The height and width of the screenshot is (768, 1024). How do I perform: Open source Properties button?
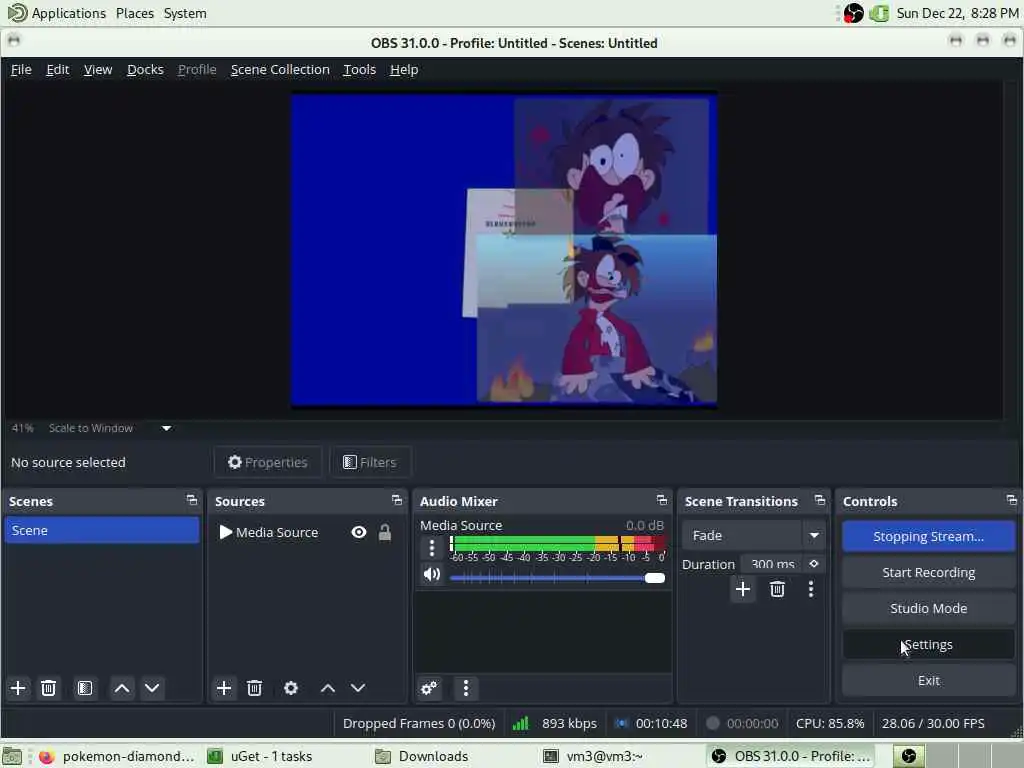268,462
